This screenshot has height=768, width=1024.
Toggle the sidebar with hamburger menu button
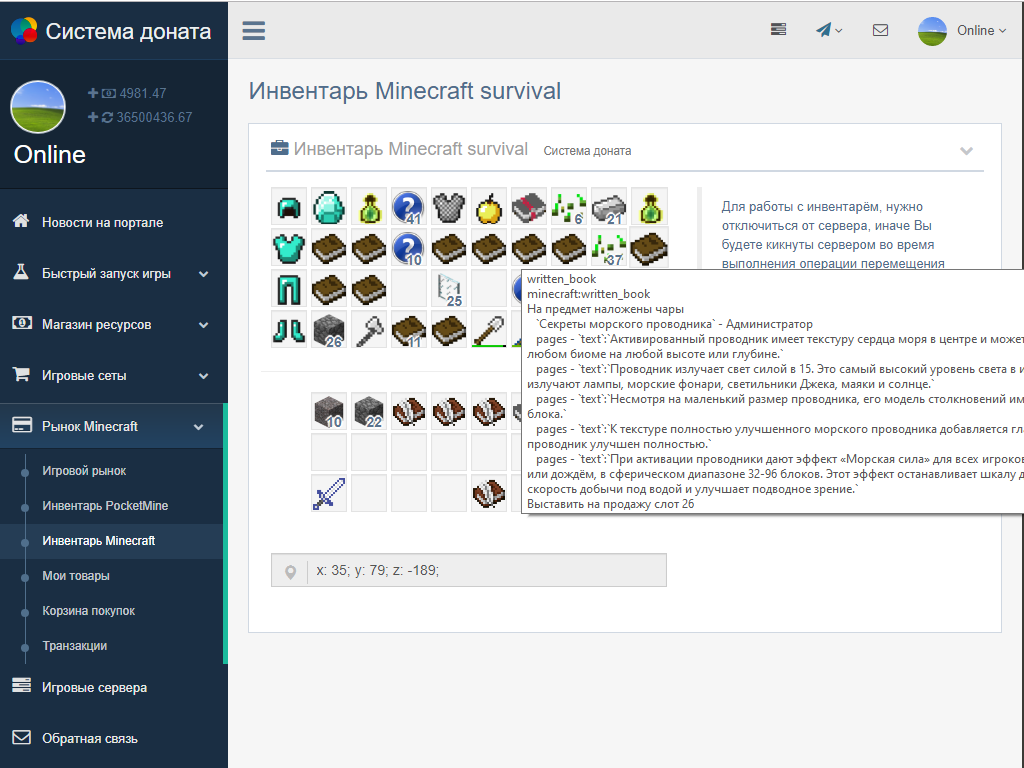[x=254, y=30]
